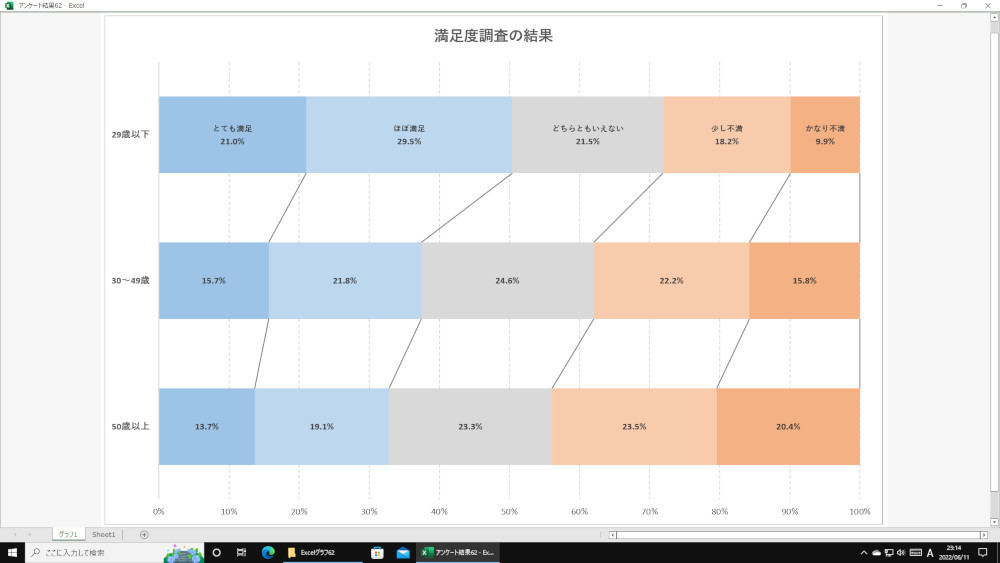Click the 15.8% data label
This screenshot has height=563, width=1000.
pyautogui.click(x=804, y=281)
